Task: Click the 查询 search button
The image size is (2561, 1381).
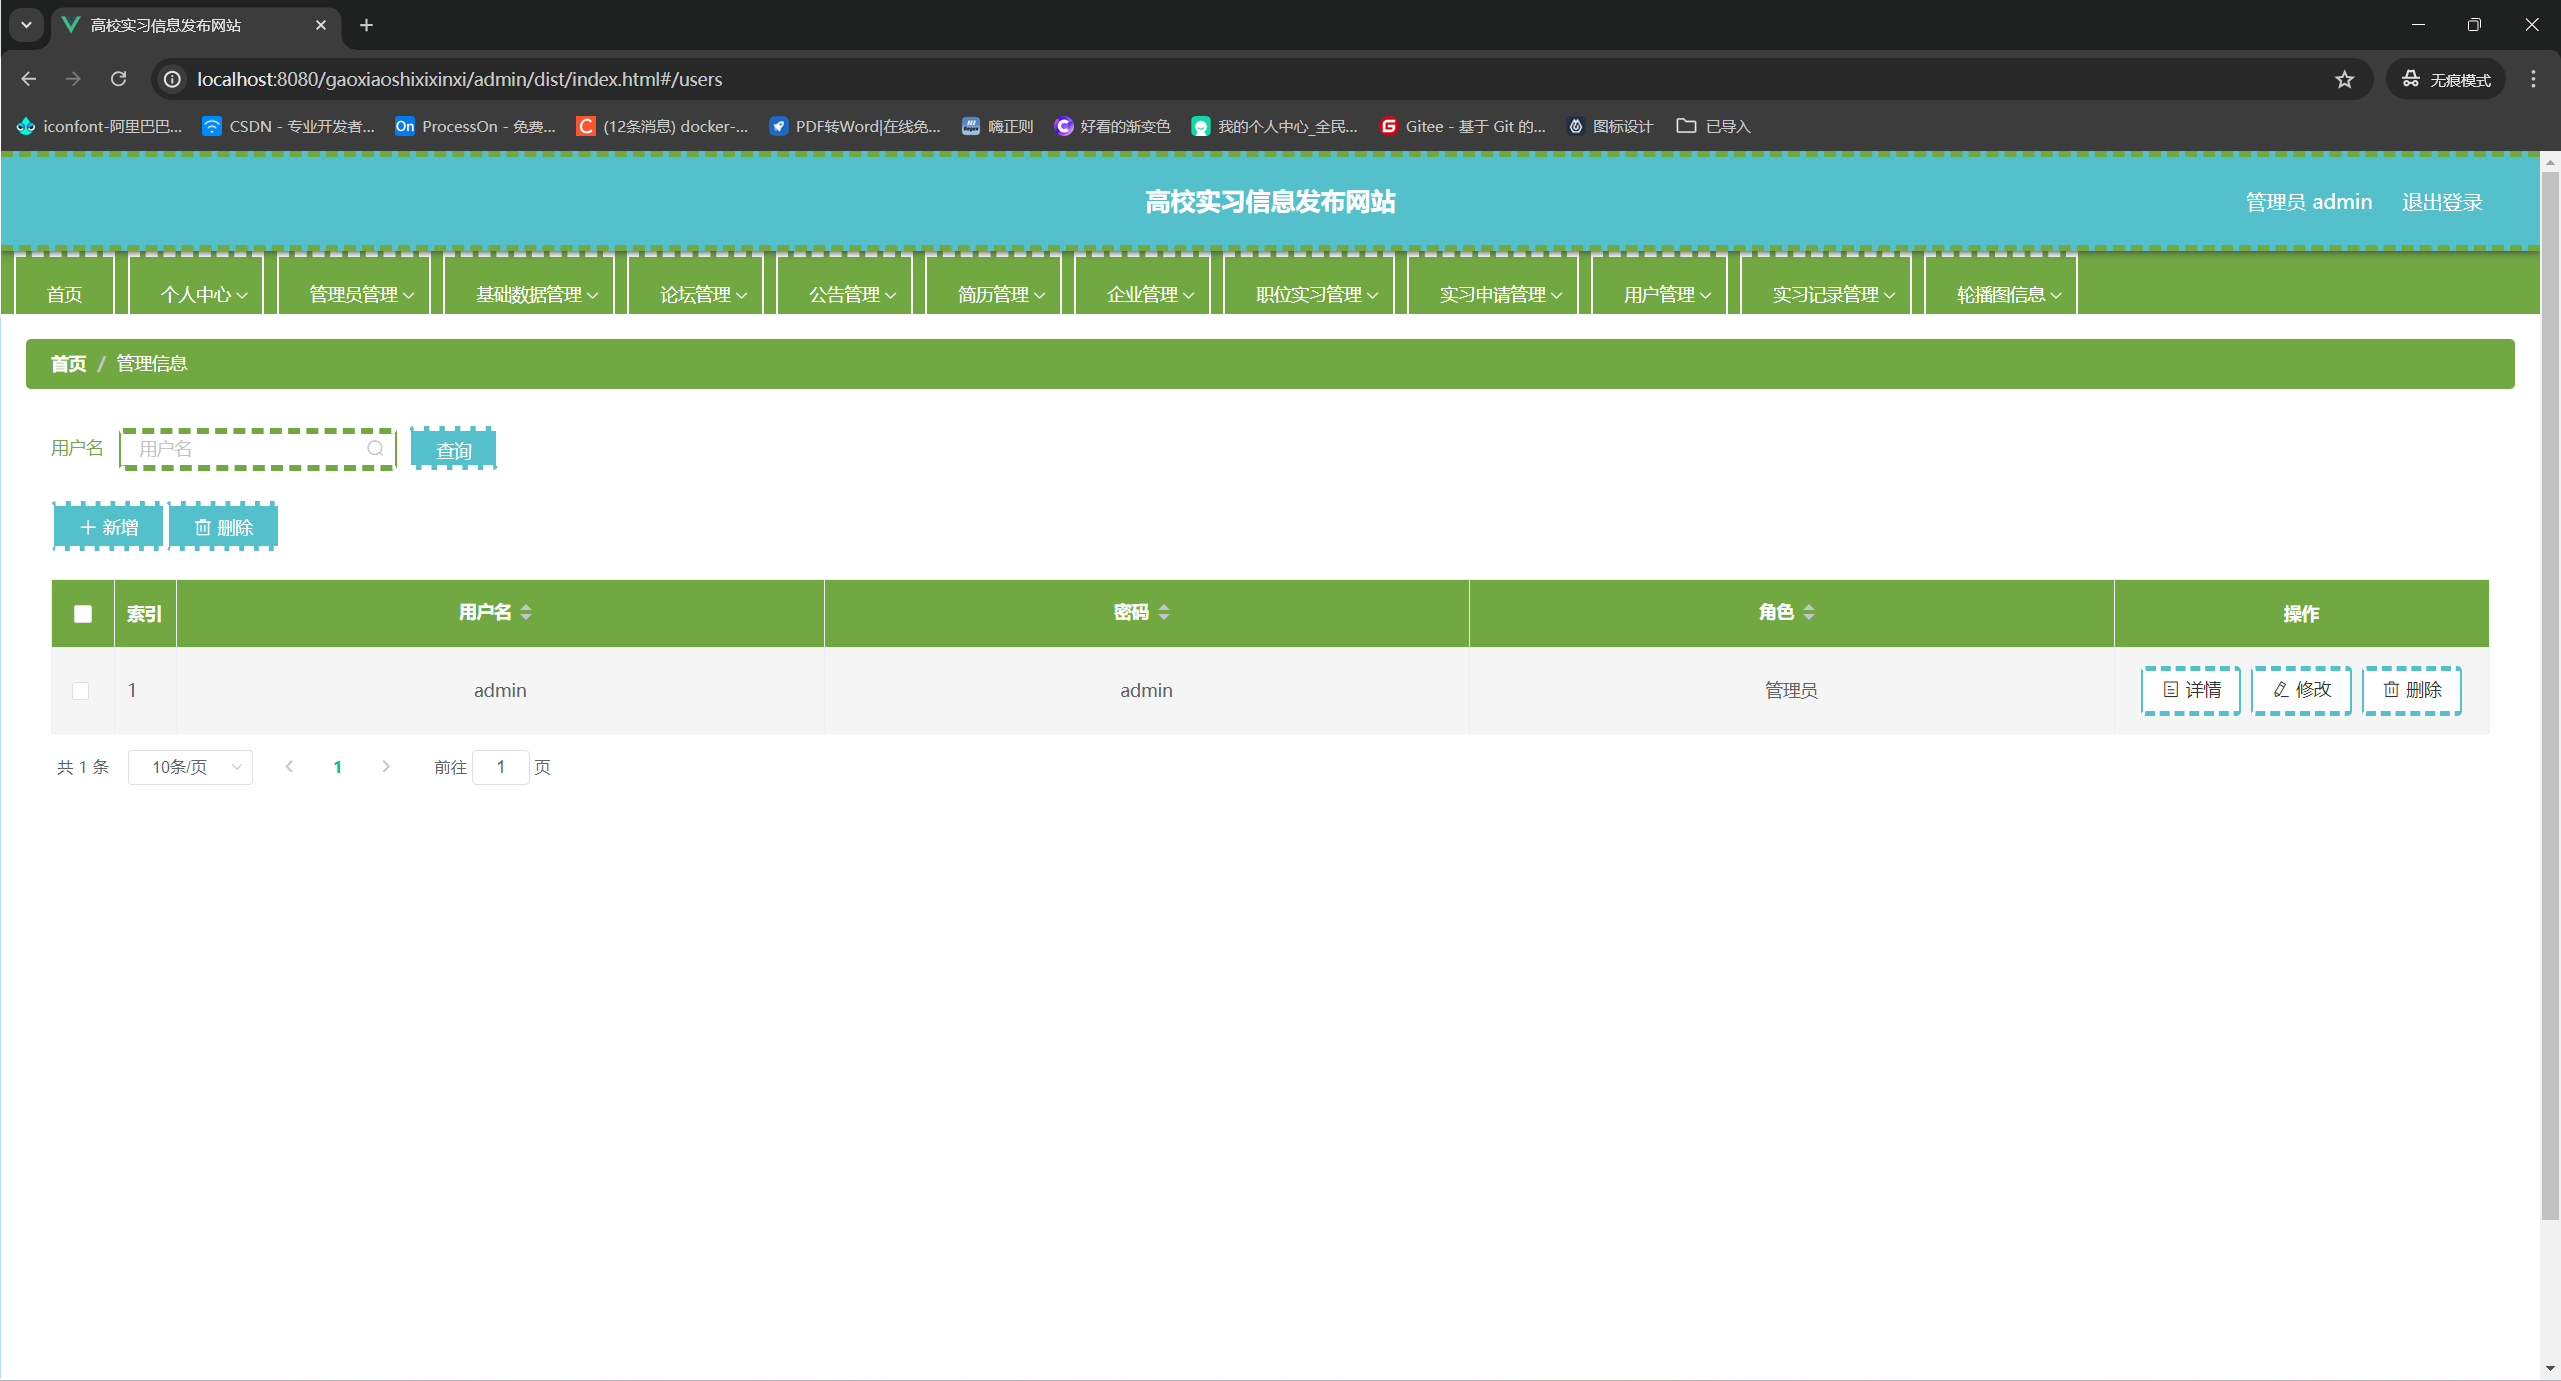Action: (453, 450)
